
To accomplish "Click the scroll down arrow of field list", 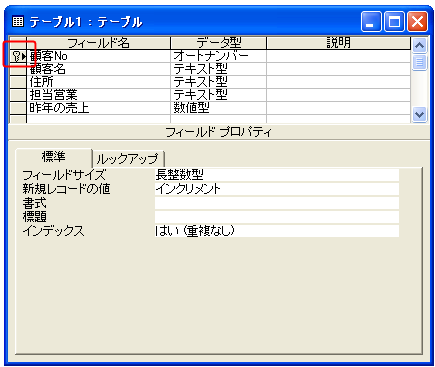I will [419, 115].
